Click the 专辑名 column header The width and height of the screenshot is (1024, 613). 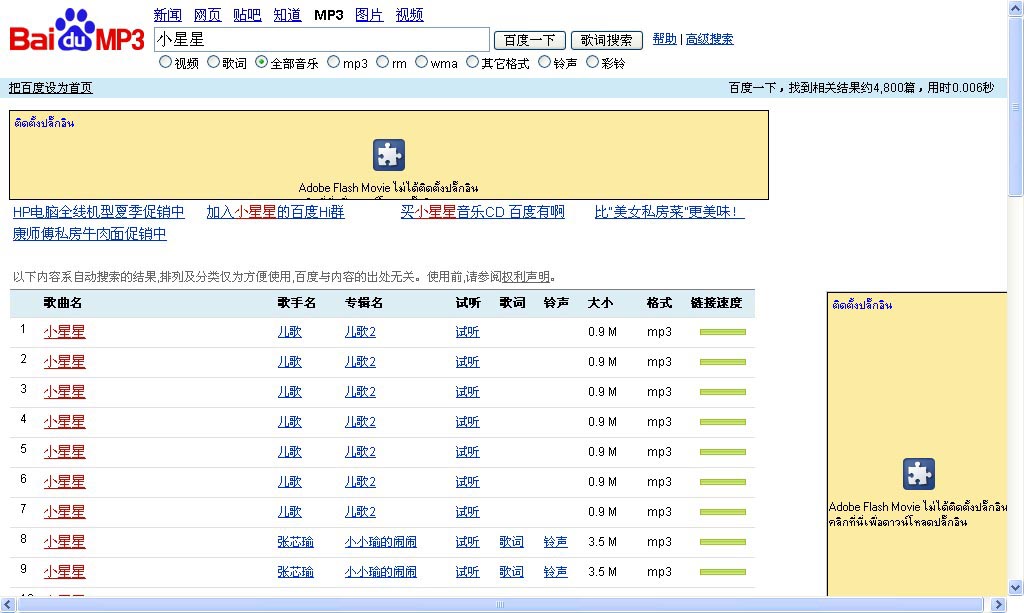[364, 303]
